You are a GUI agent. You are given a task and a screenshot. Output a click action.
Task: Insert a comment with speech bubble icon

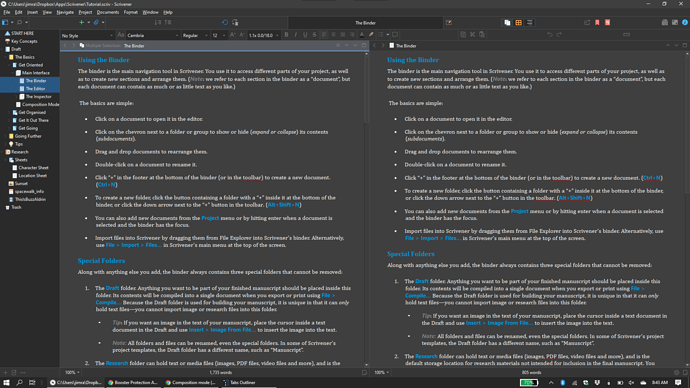coord(395,35)
